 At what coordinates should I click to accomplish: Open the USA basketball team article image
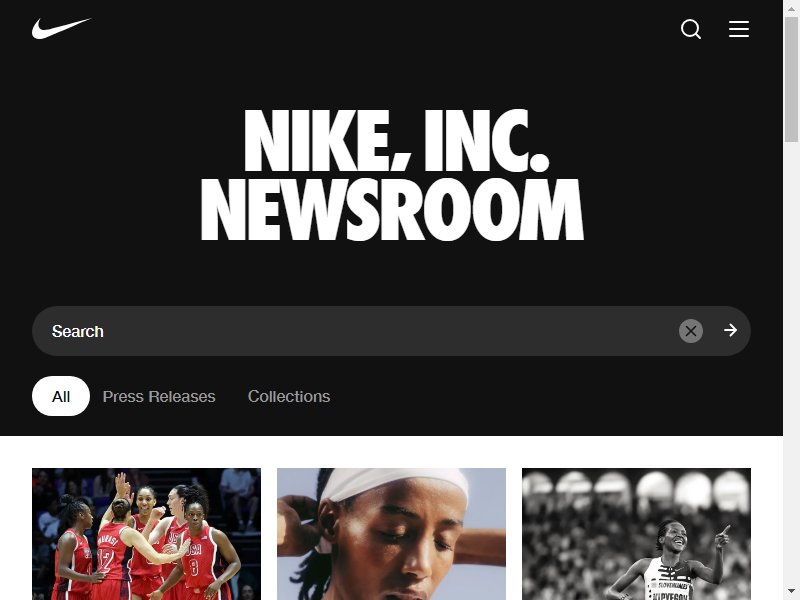point(146,534)
